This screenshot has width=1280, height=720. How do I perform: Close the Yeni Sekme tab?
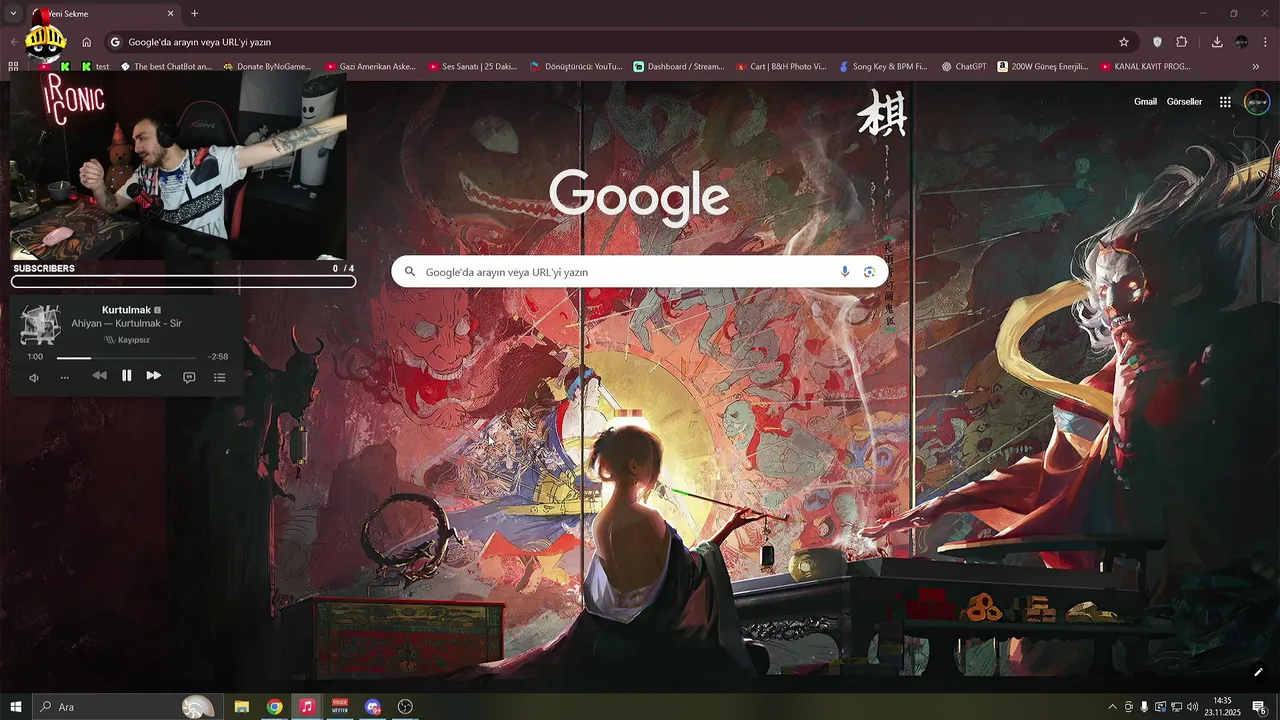click(170, 14)
